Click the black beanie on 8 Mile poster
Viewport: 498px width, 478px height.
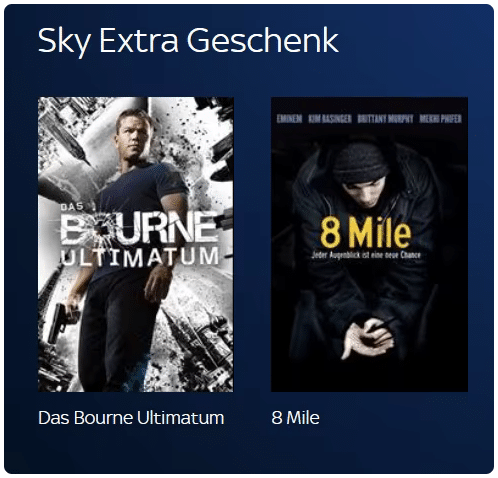pos(361,163)
